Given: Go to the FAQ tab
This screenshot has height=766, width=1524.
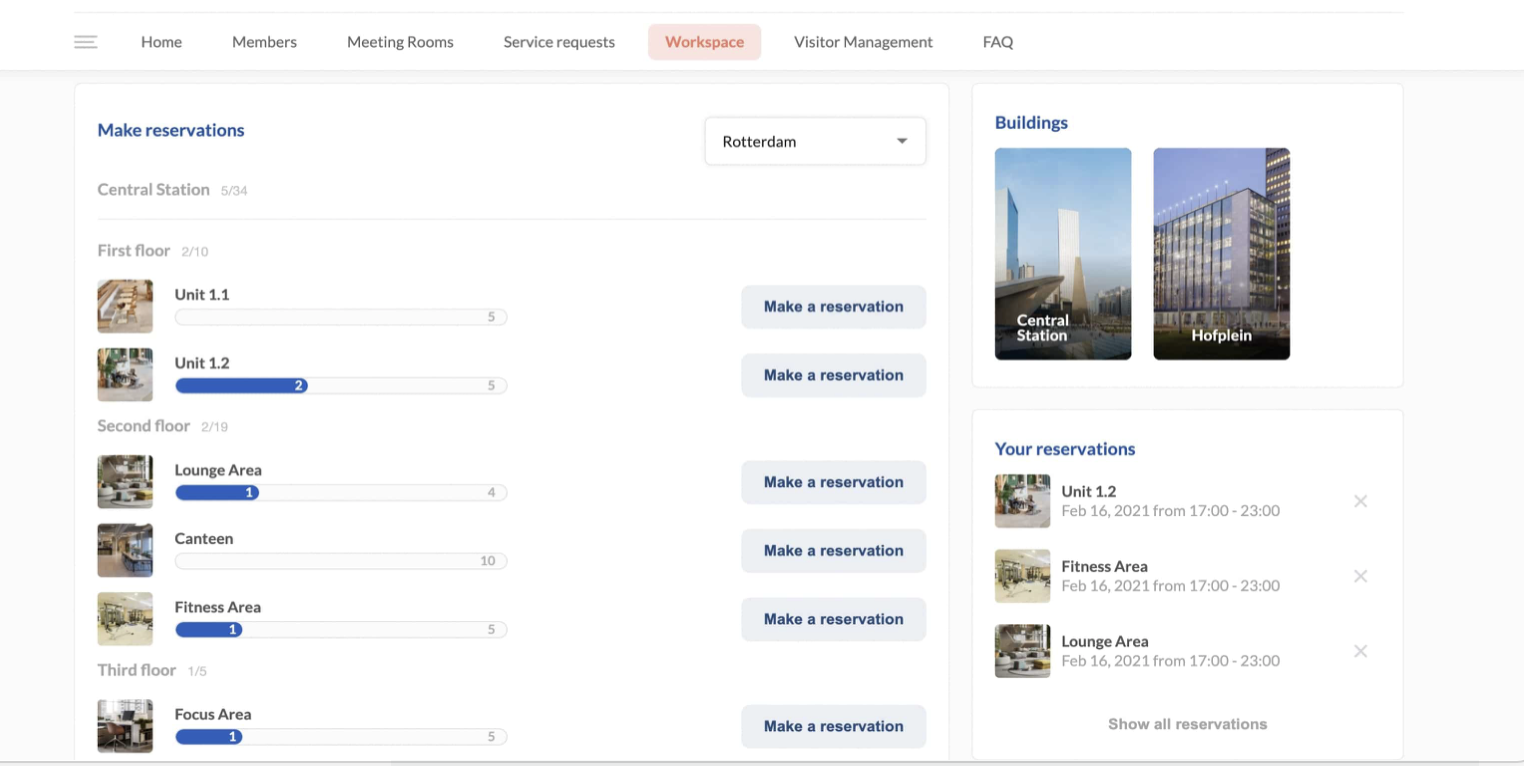Looking at the screenshot, I should click(x=998, y=42).
